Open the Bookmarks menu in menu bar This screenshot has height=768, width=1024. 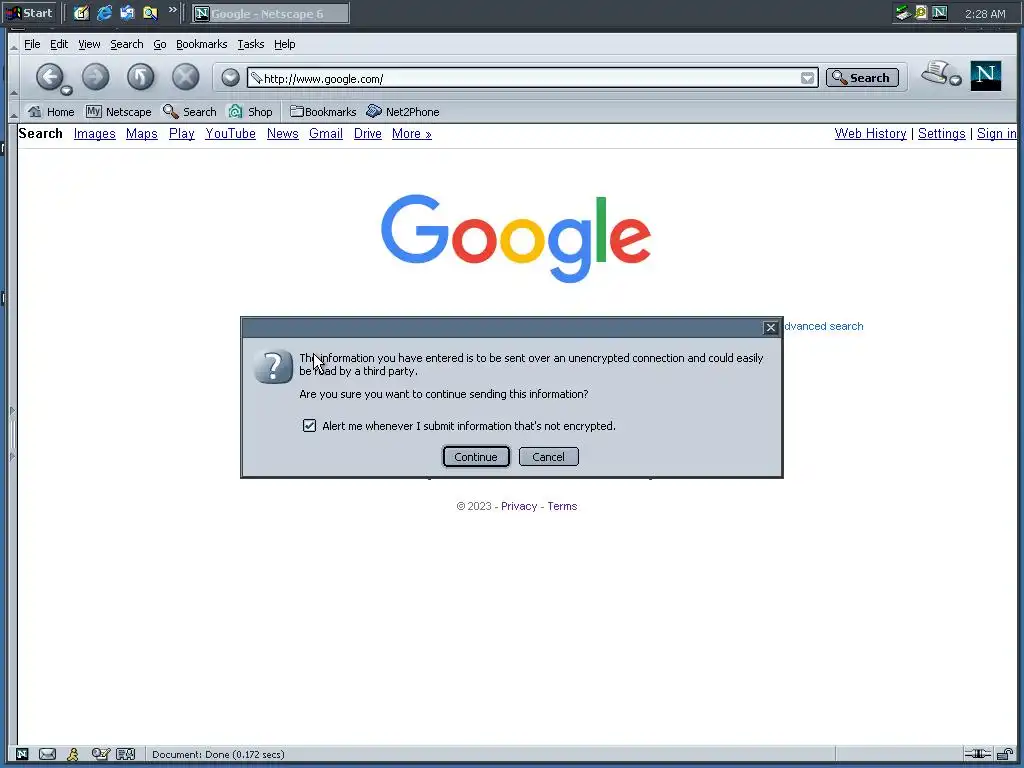coord(202,44)
